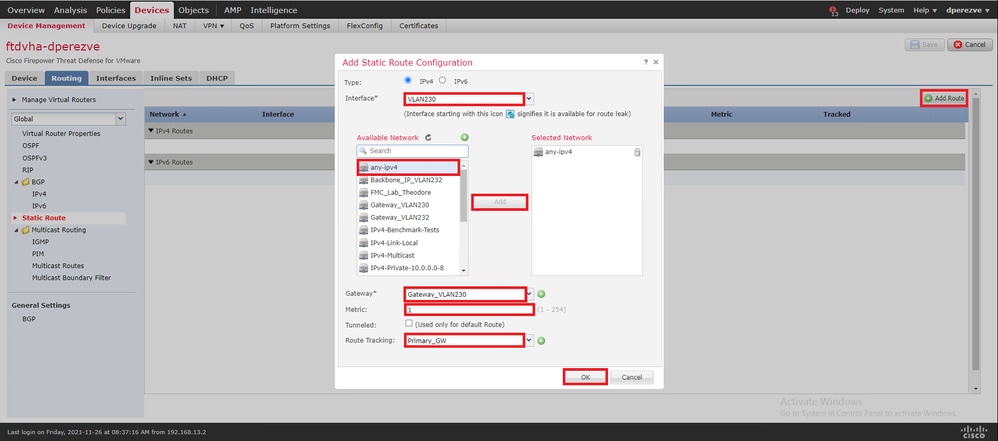Click the page Cancel button at top right
998x441 pixels.
tap(970, 45)
